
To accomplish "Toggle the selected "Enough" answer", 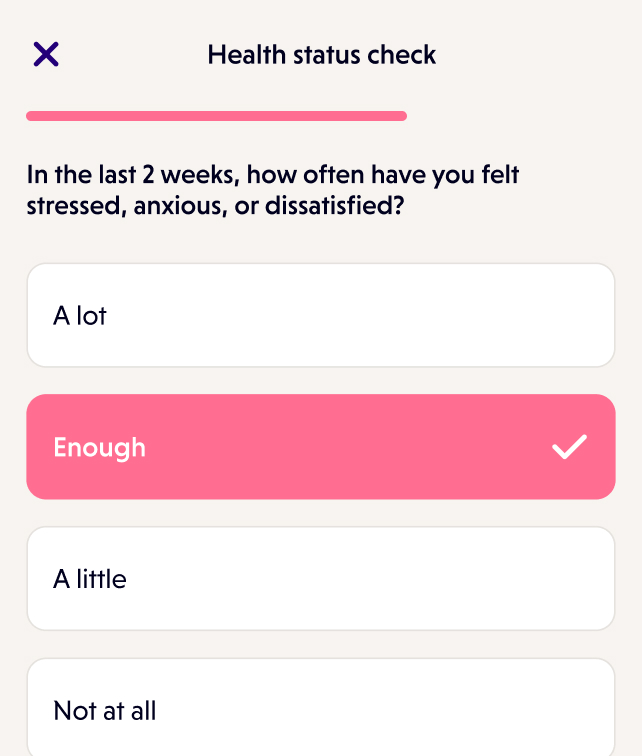I will click(320, 447).
